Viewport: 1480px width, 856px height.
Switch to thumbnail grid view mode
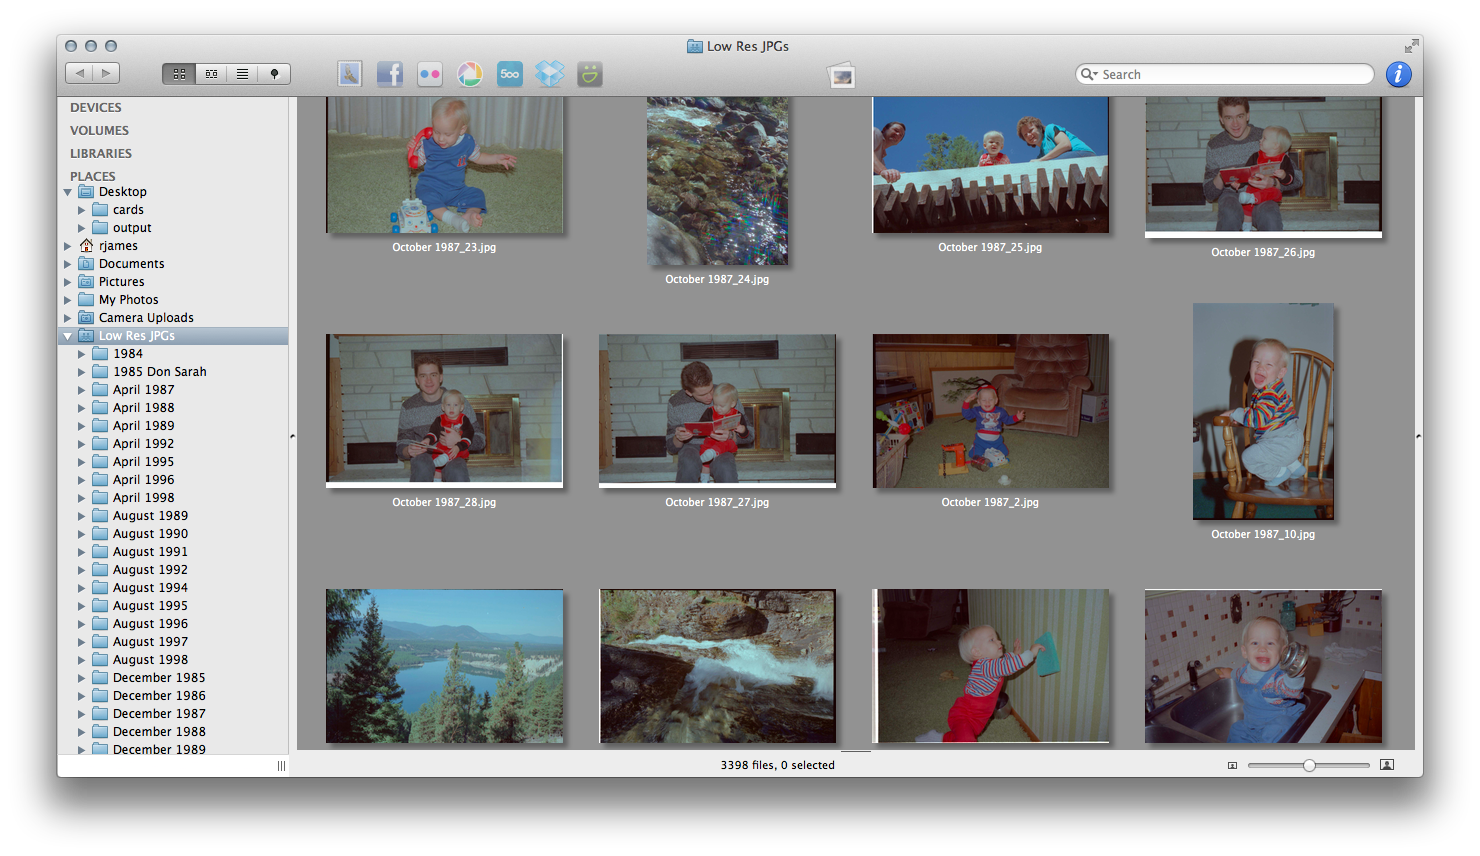(179, 74)
